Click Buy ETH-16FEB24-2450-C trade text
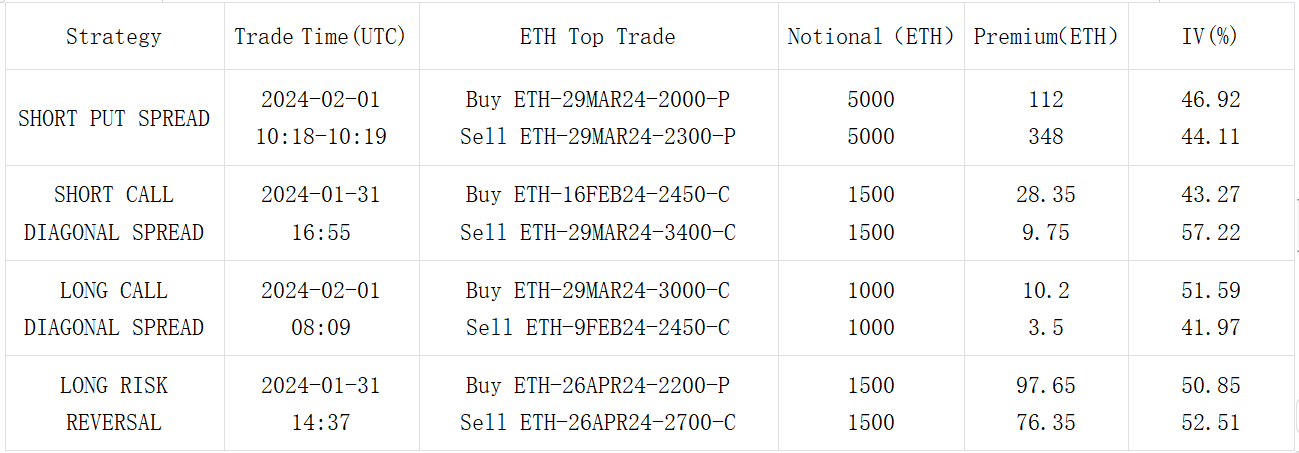Screen dimensions: 1299x453 (x=597, y=195)
